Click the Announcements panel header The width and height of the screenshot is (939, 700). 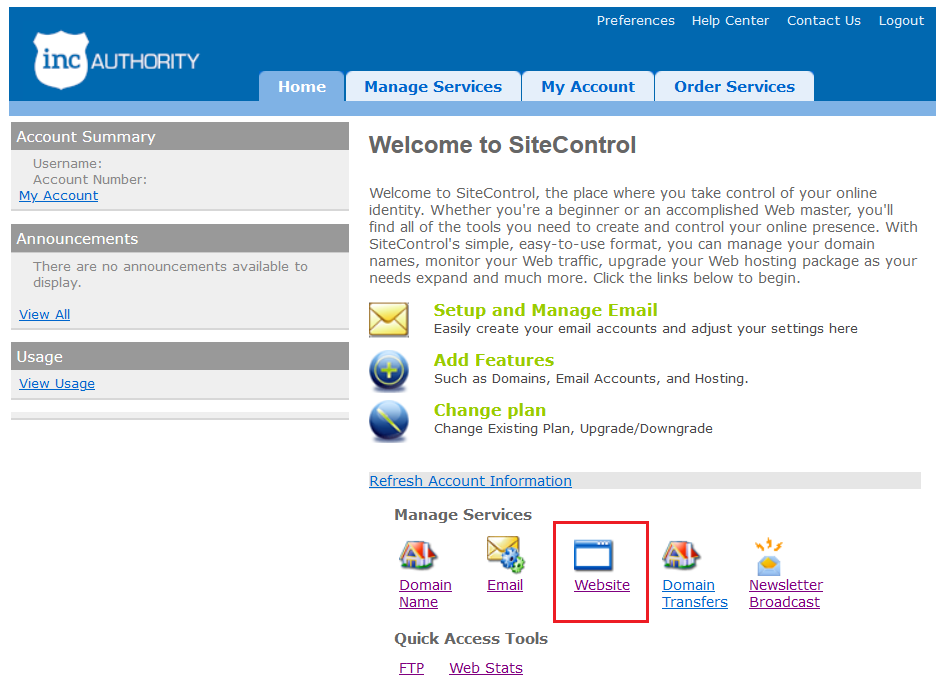tap(180, 238)
